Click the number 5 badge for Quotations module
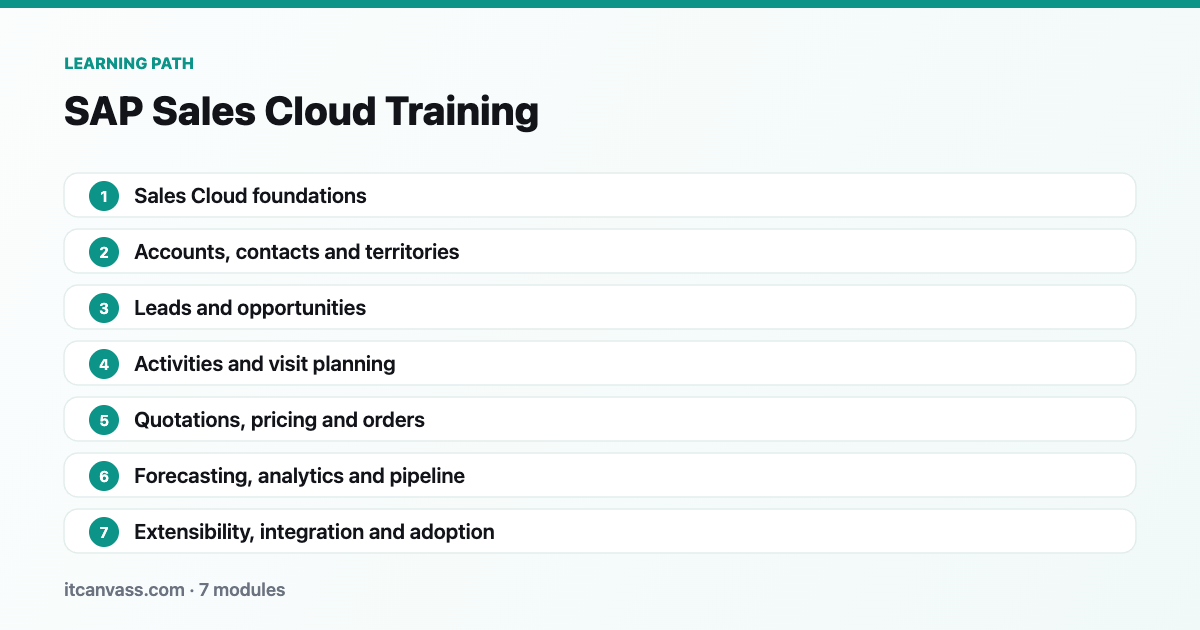The height and width of the screenshot is (630, 1200). coord(104,420)
